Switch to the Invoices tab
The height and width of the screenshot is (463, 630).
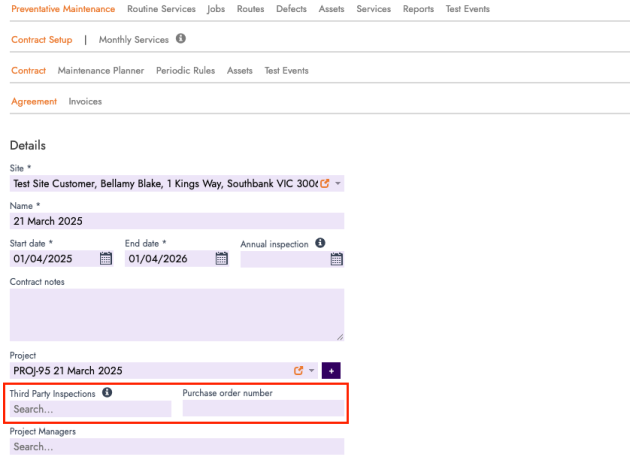85,101
